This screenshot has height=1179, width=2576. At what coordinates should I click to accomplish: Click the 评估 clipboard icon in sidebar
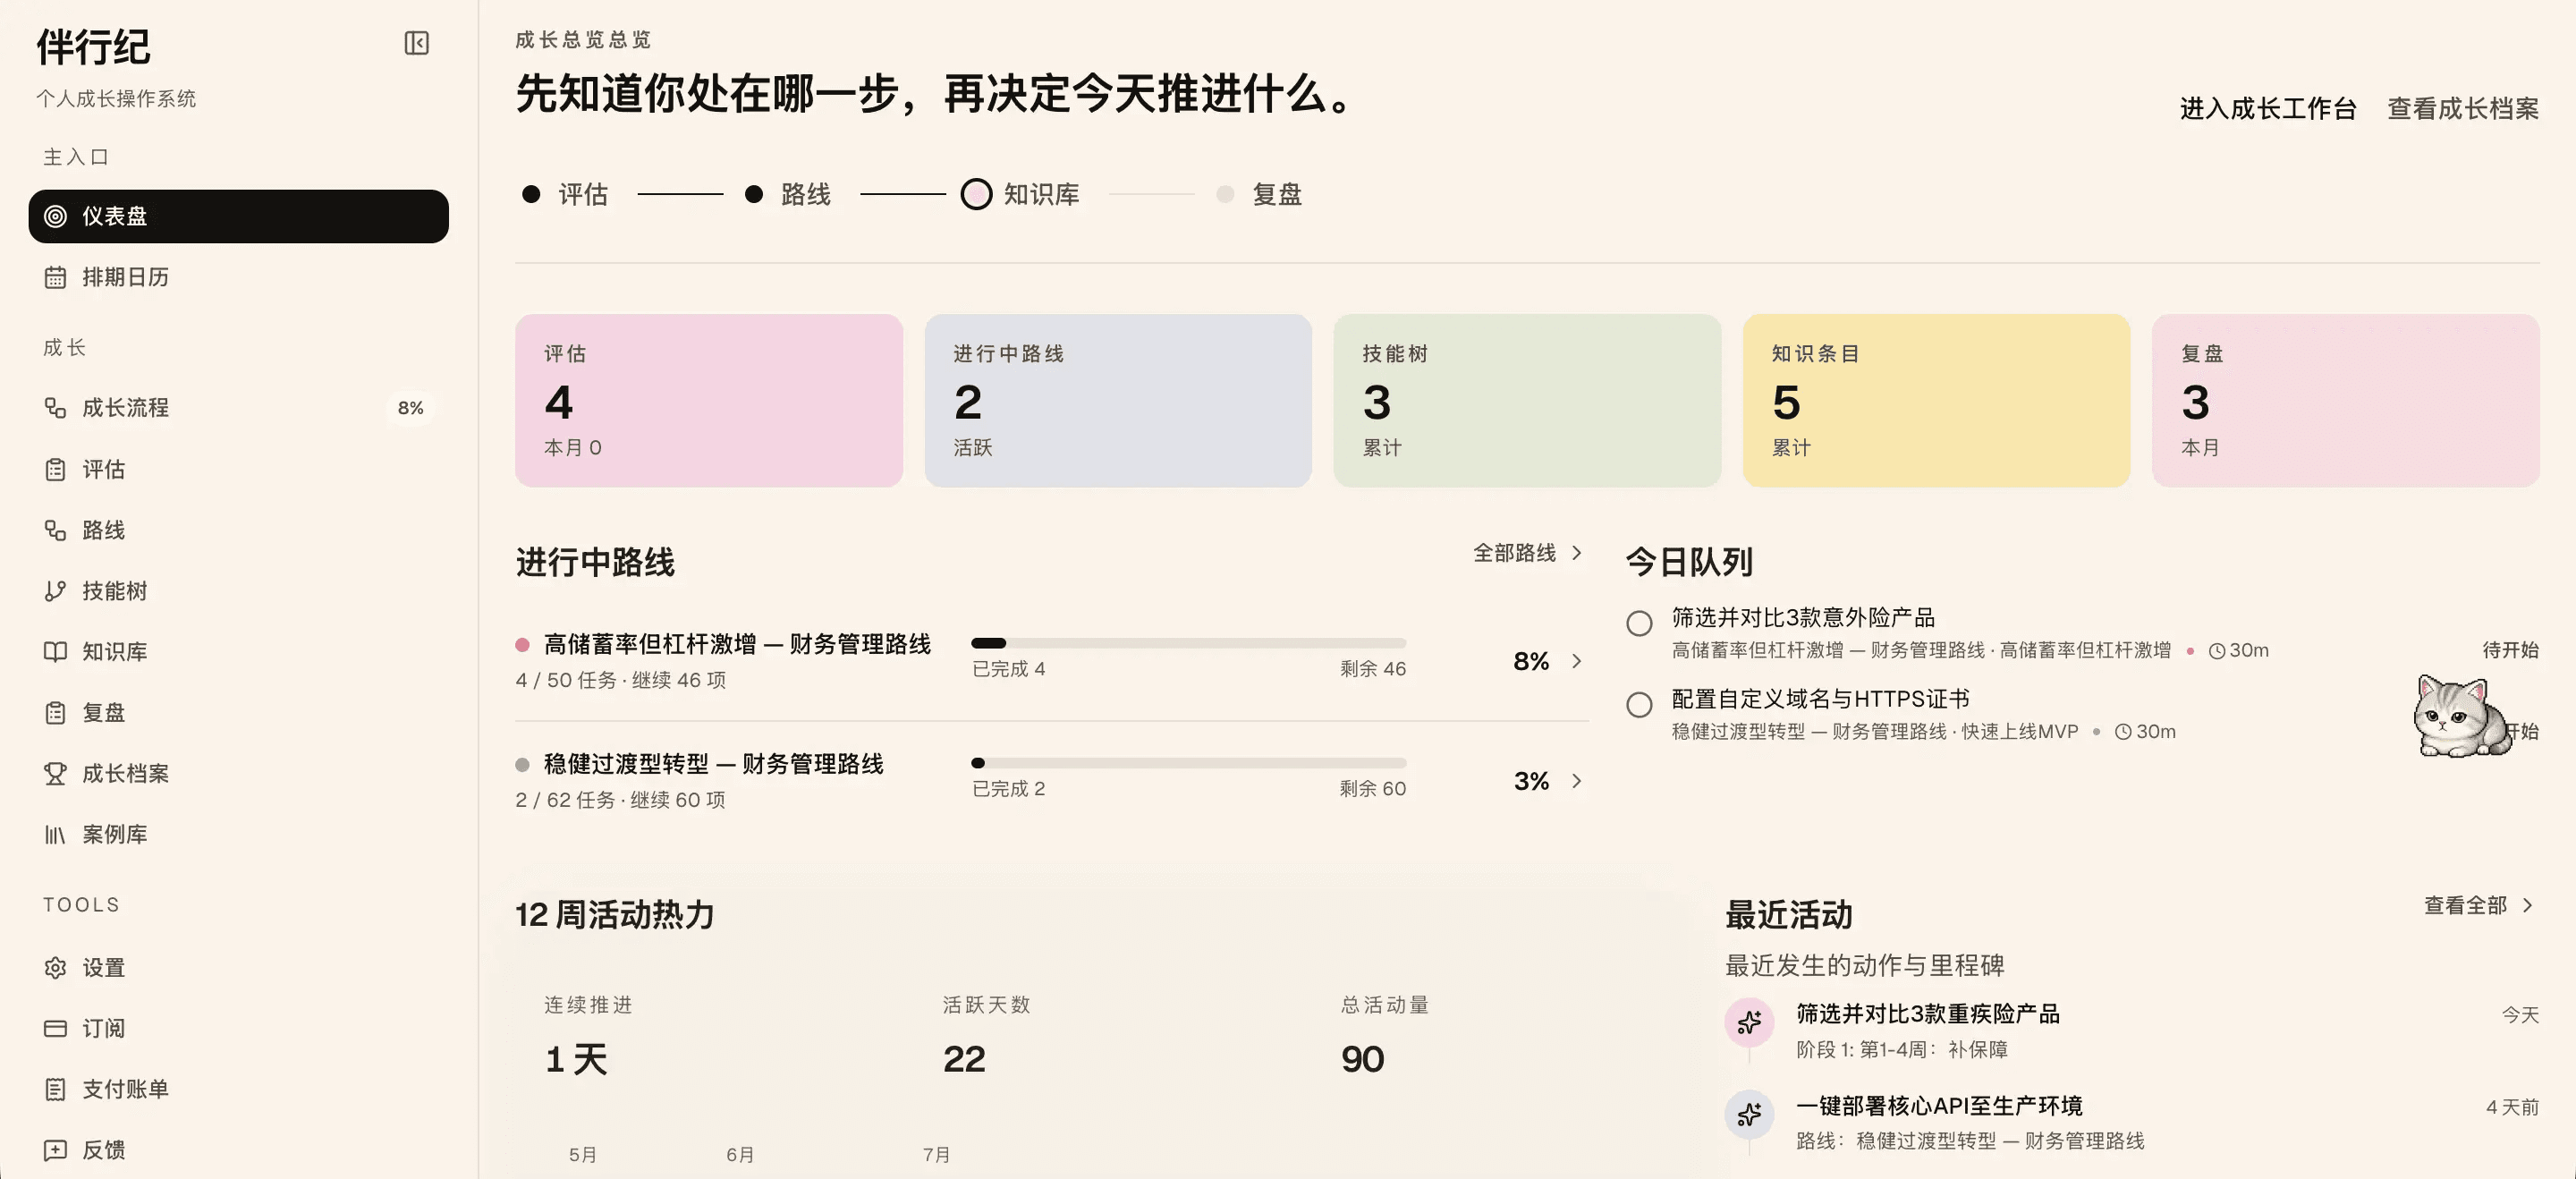click(x=56, y=469)
